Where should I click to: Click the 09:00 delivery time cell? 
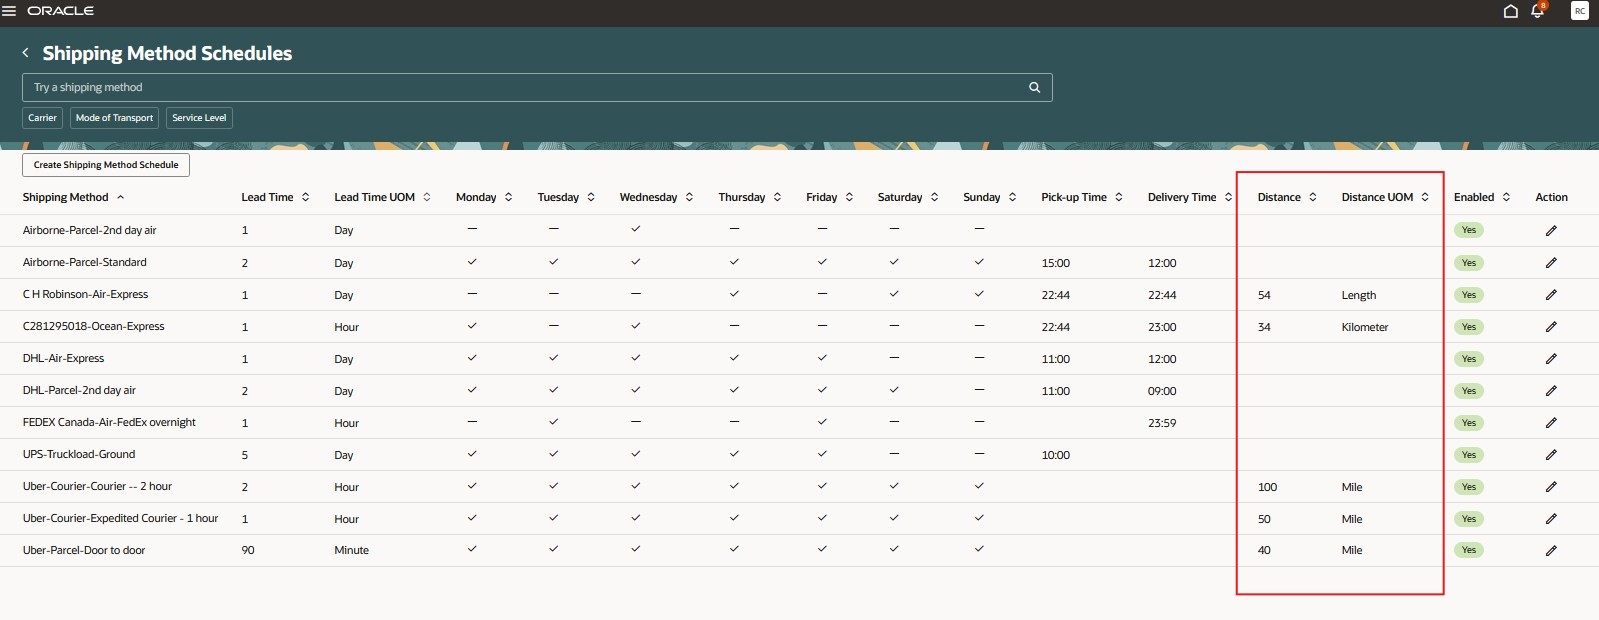coord(1162,391)
